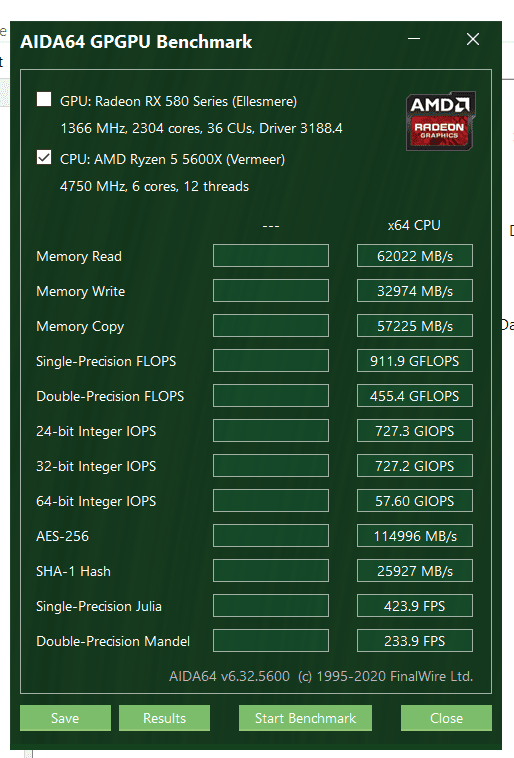Image resolution: width=514 pixels, height=758 pixels.
Task: Click the 24-bit Integer IOPS label
Action: [96, 431]
